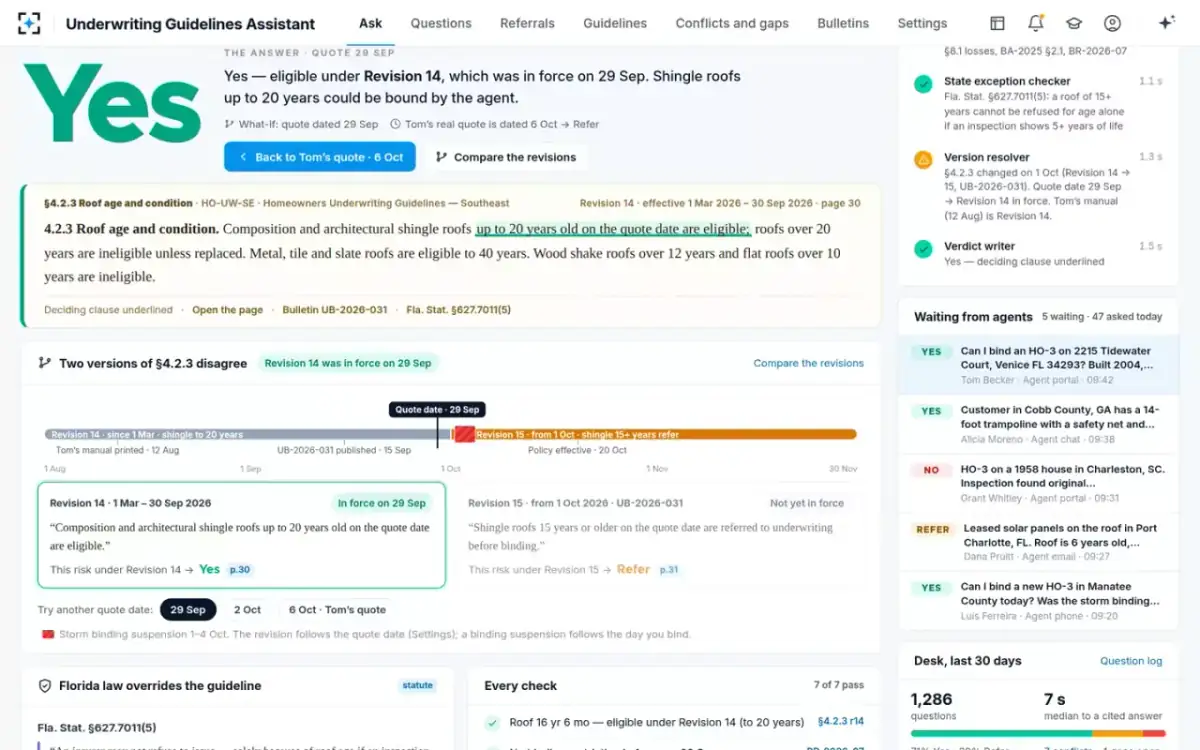Select the 29 Sep quote date option

click(x=188, y=609)
